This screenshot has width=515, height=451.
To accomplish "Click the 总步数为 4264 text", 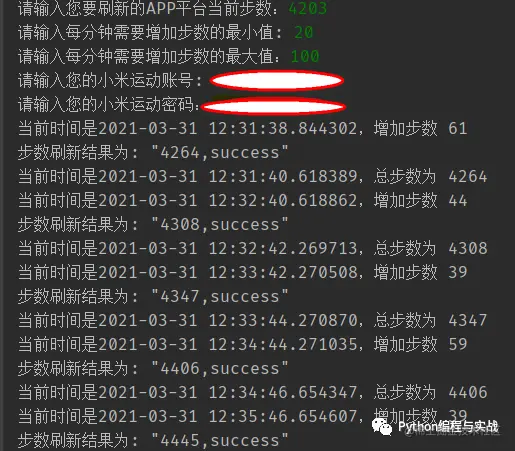I will coord(430,177).
